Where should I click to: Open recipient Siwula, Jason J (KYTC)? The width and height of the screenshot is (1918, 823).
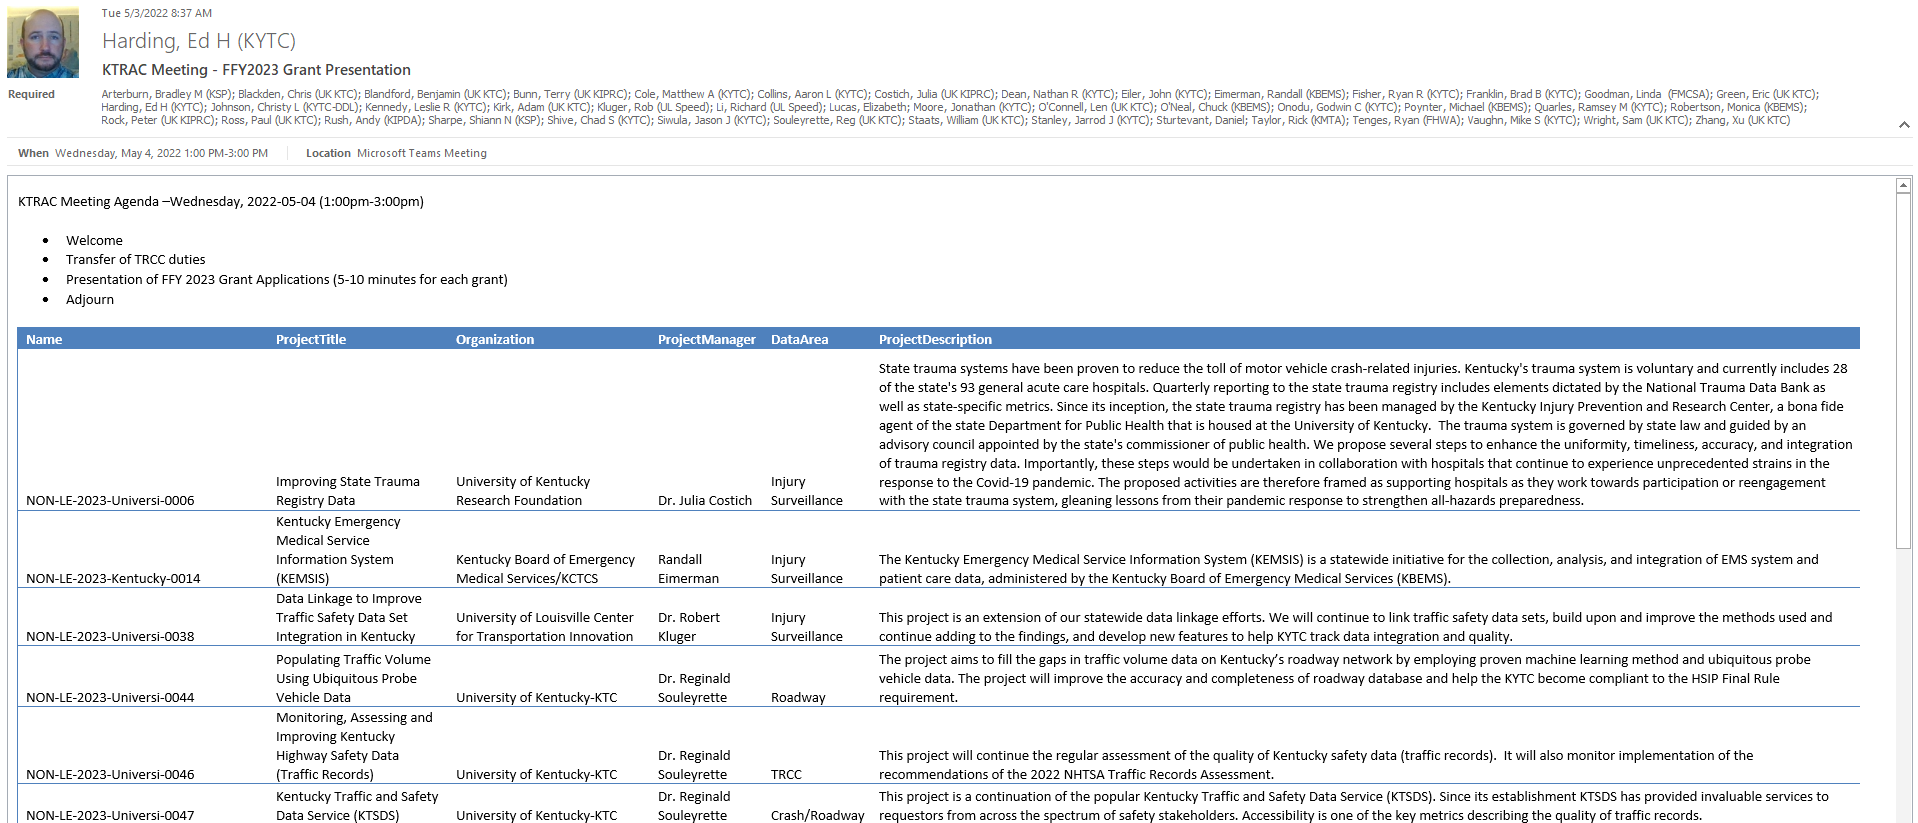tap(713, 120)
